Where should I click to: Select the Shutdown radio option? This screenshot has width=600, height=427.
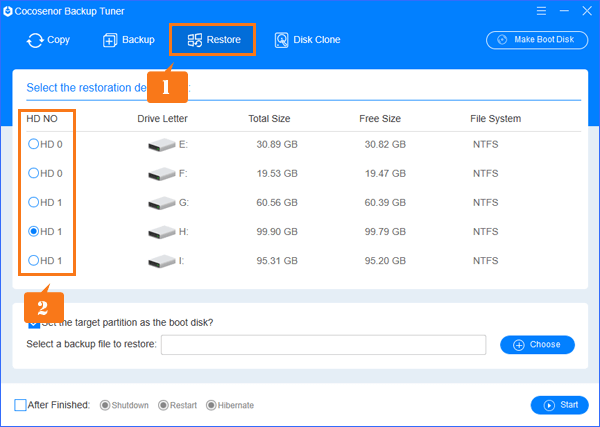(105, 405)
